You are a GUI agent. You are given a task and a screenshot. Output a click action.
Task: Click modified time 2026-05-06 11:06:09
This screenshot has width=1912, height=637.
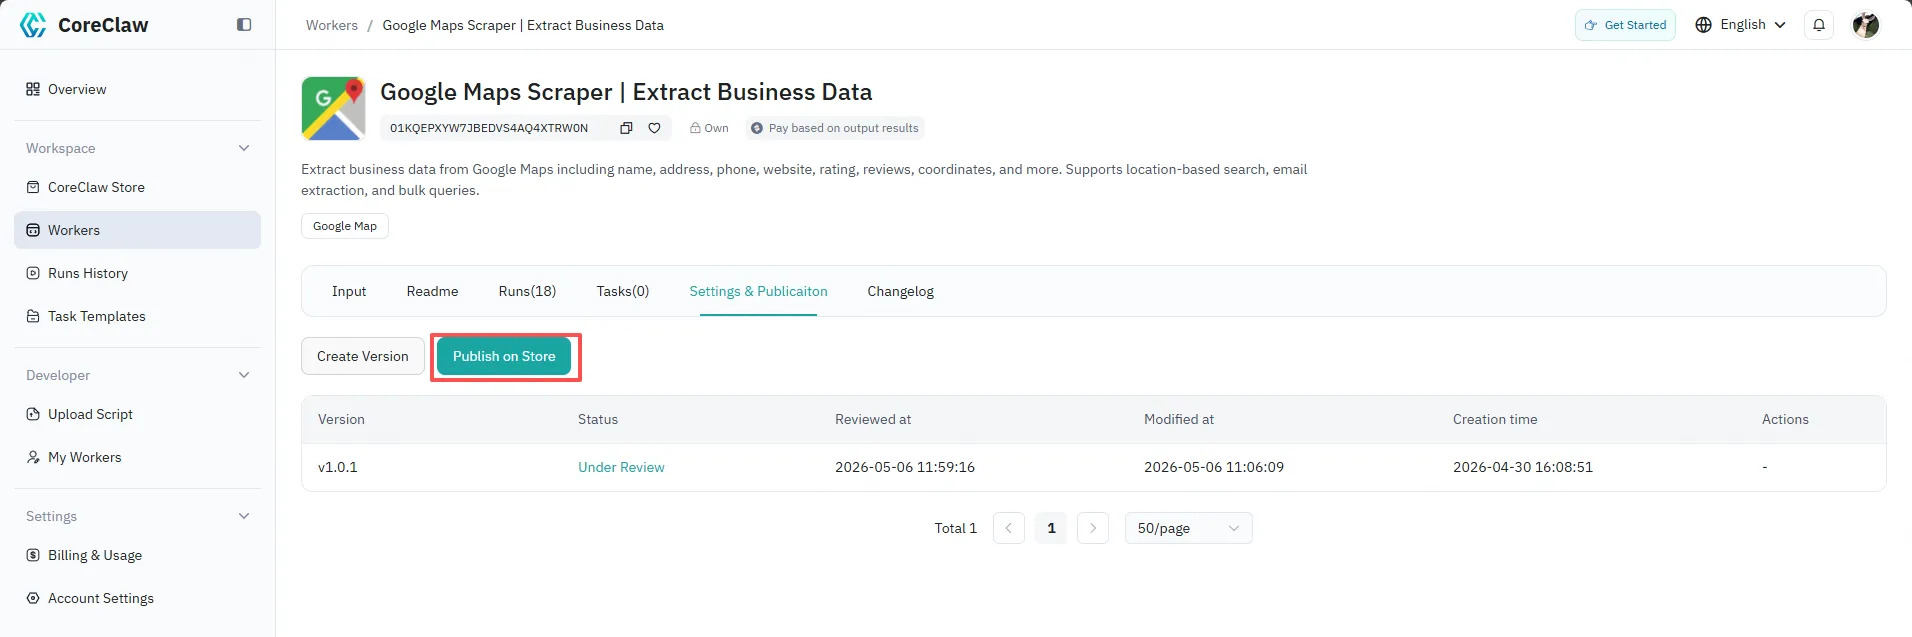[1214, 467]
